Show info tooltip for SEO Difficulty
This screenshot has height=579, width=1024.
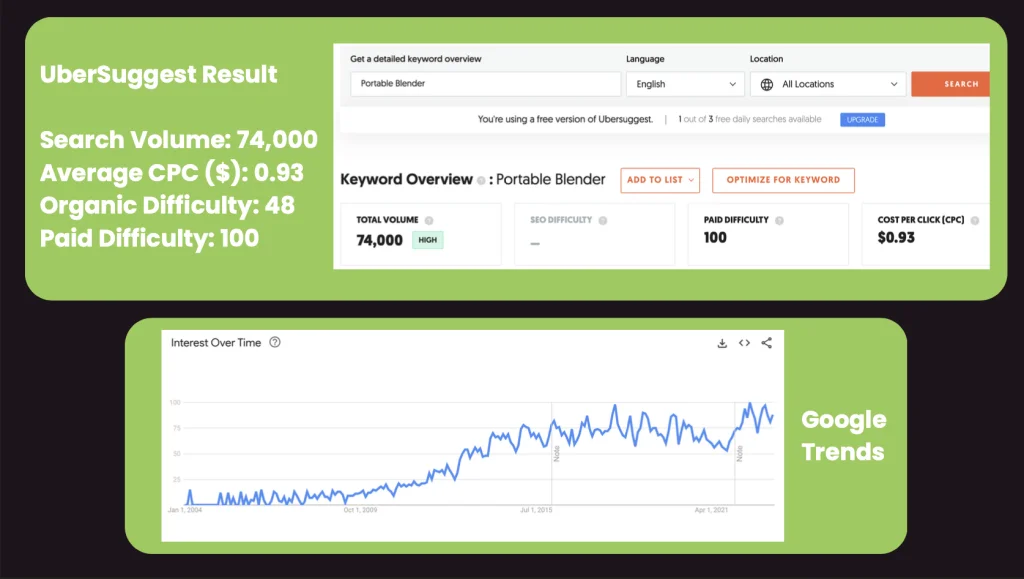(x=603, y=220)
